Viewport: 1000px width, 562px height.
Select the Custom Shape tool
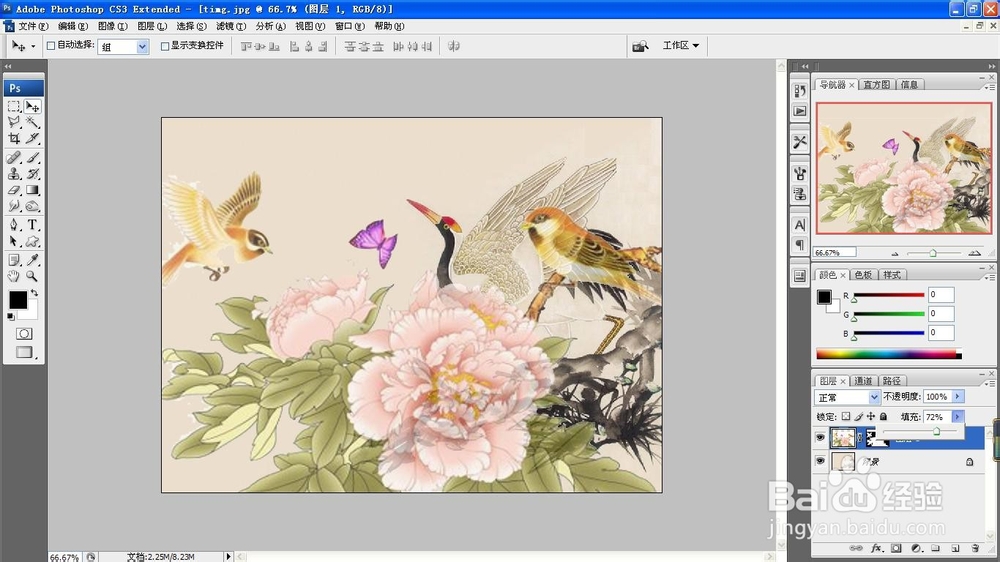pos(33,241)
